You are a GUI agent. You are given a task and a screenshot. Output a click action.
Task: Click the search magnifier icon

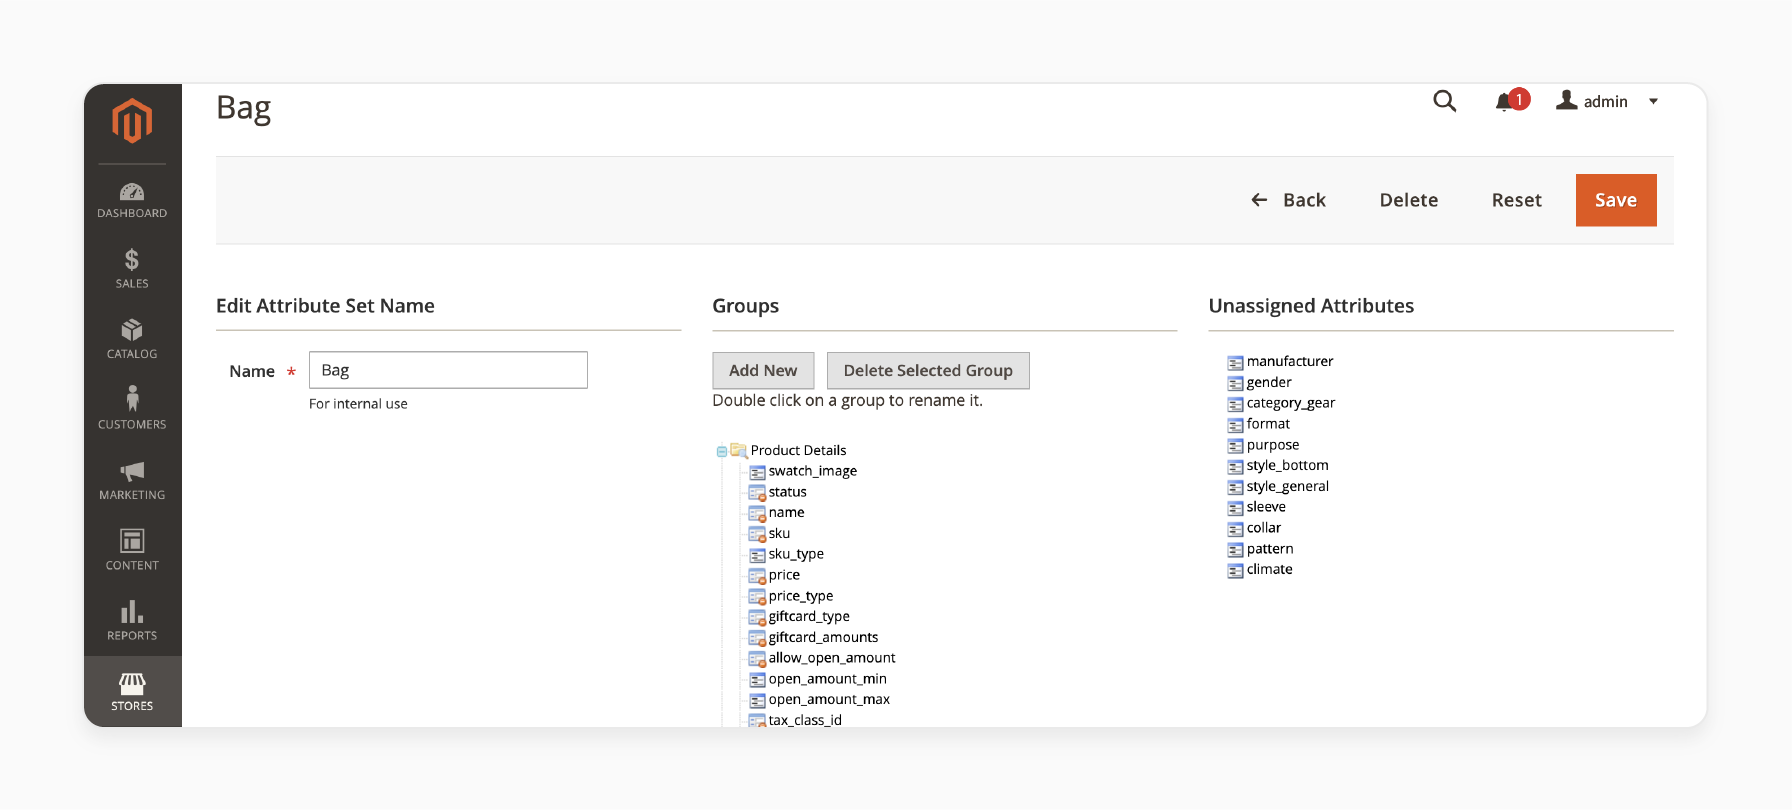[1444, 101]
